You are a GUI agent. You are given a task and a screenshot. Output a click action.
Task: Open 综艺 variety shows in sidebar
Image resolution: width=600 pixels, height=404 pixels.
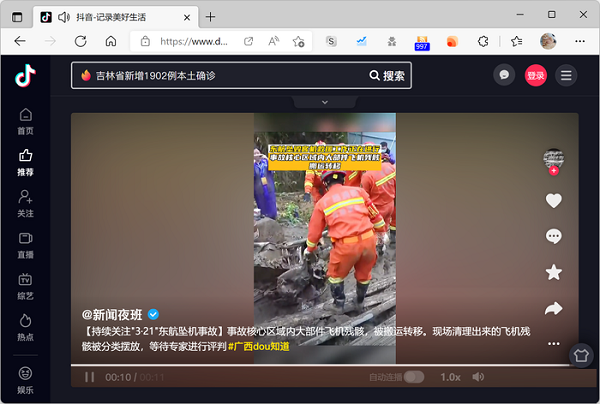tap(25, 287)
